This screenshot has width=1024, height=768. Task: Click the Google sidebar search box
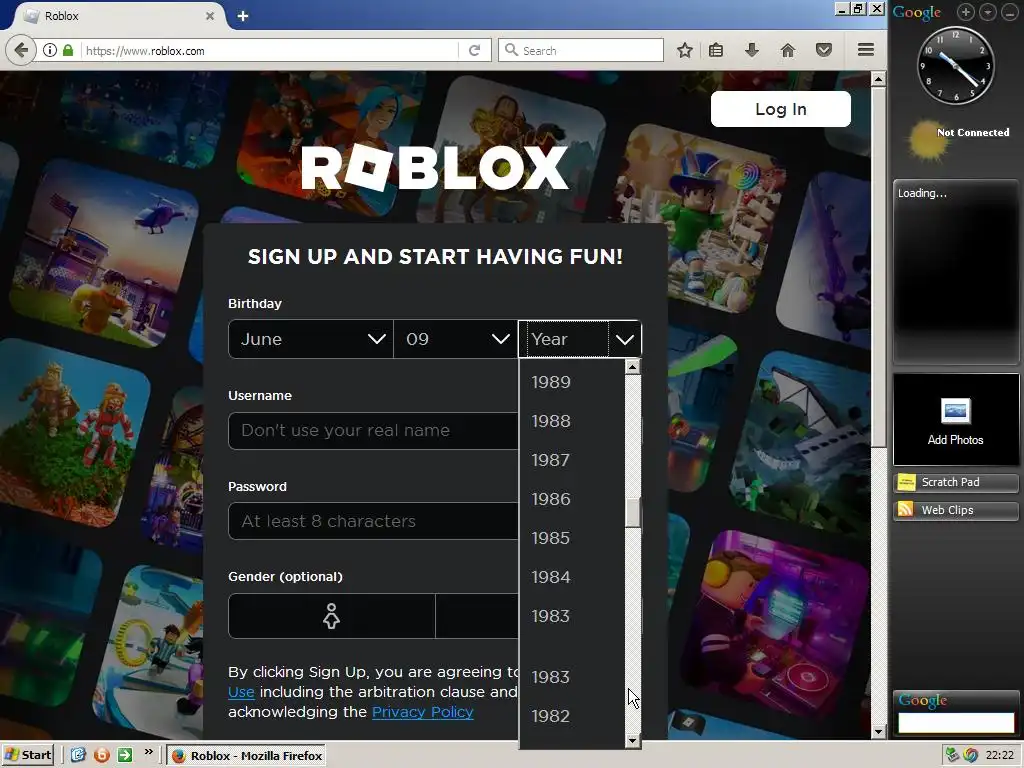coord(955,722)
